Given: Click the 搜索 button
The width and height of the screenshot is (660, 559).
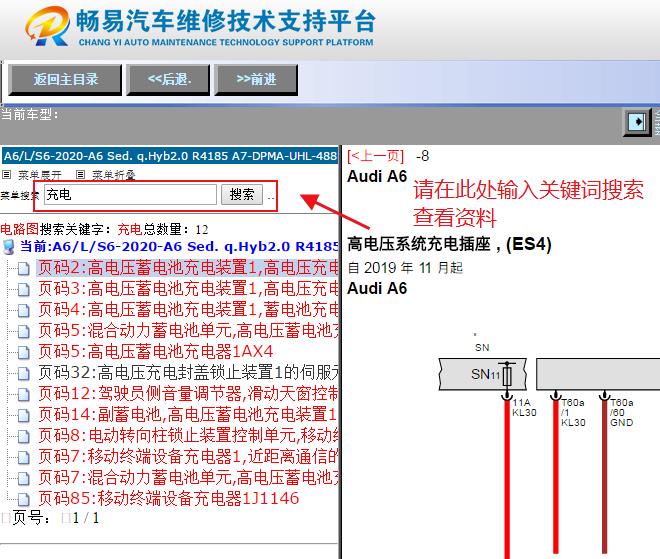Looking at the screenshot, I should click(242, 194).
